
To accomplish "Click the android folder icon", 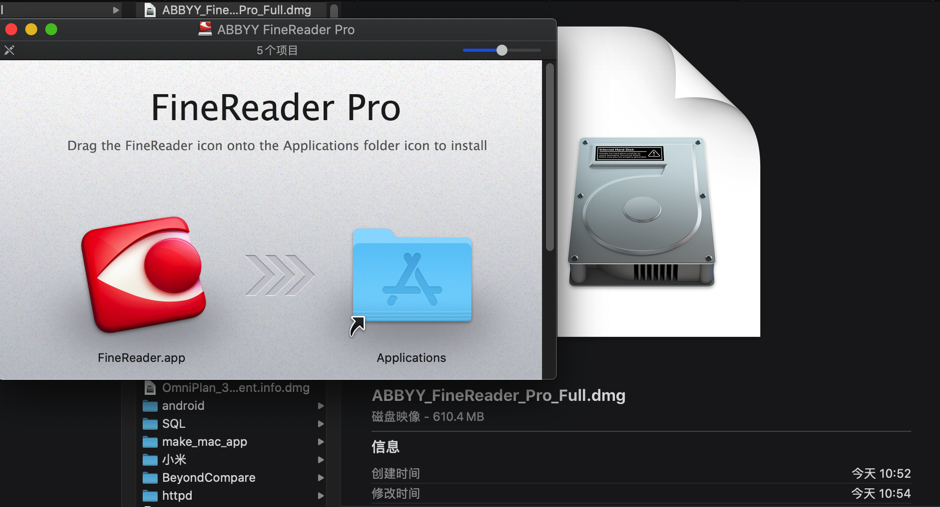I will 150,406.
